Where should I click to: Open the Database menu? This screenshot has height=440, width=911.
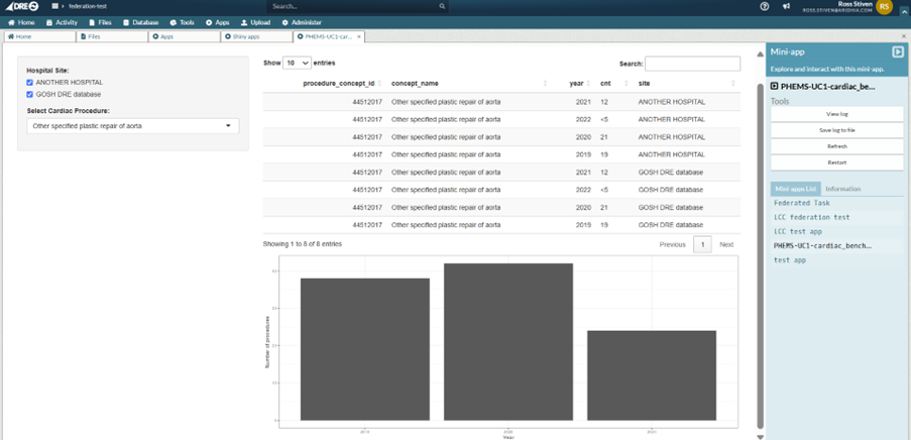coord(141,22)
